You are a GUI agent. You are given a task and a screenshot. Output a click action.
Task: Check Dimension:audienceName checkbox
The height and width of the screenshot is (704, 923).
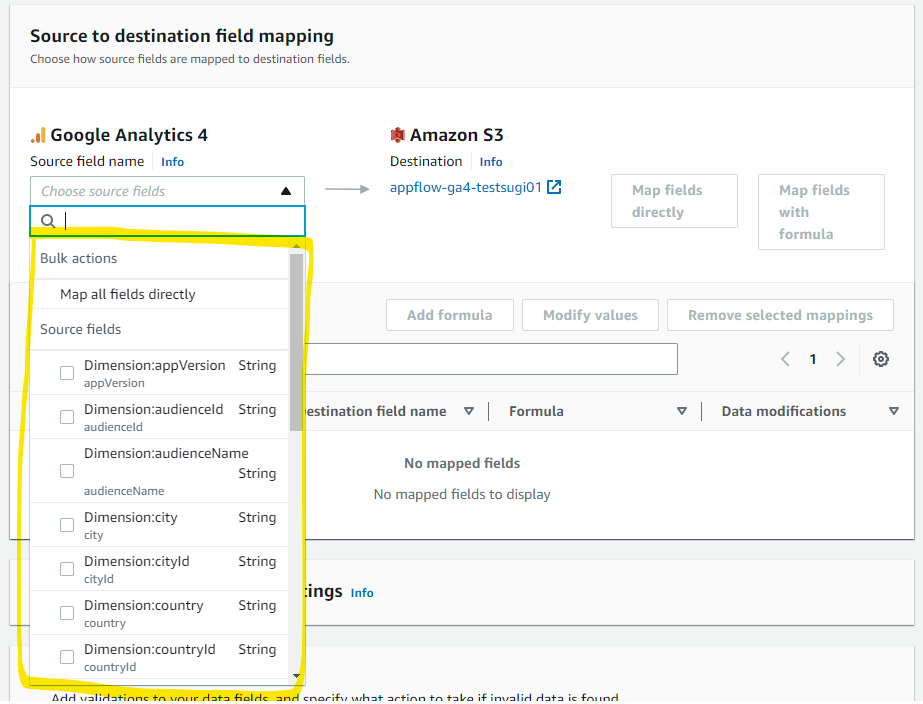67,471
